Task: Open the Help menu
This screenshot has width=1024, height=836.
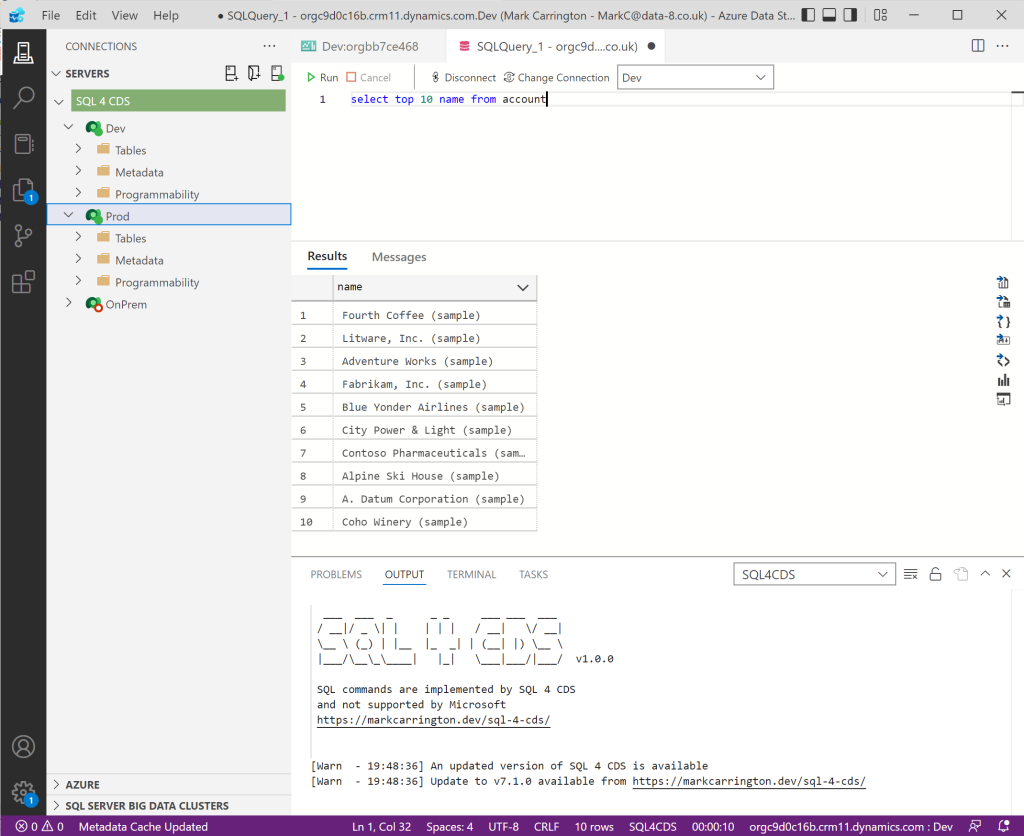Action: (x=166, y=15)
